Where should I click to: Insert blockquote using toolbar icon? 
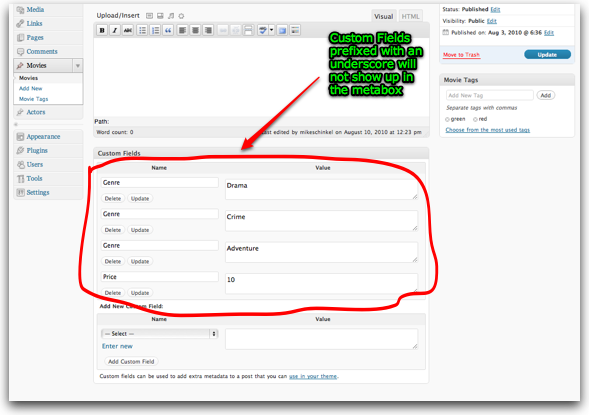pyautogui.click(x=168, y=30)
